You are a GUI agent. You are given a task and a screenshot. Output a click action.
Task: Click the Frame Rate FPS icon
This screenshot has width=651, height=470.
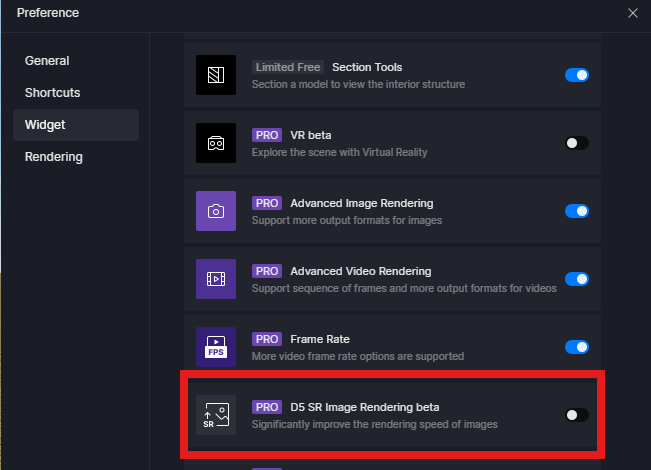coord(216,347)
